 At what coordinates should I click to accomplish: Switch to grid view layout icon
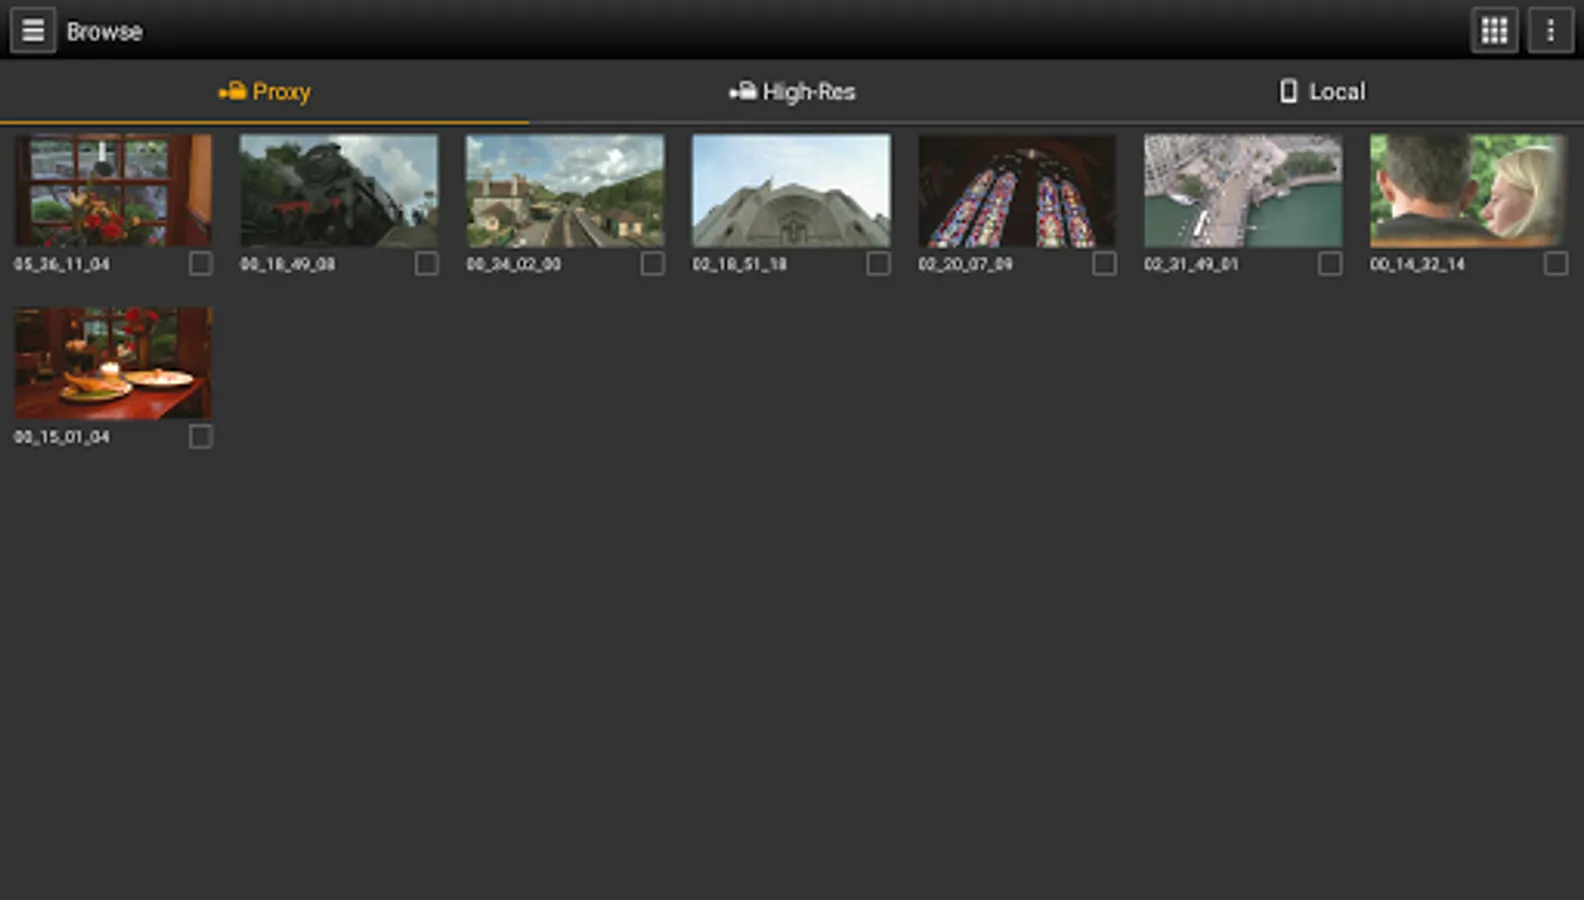(1494, 31)
